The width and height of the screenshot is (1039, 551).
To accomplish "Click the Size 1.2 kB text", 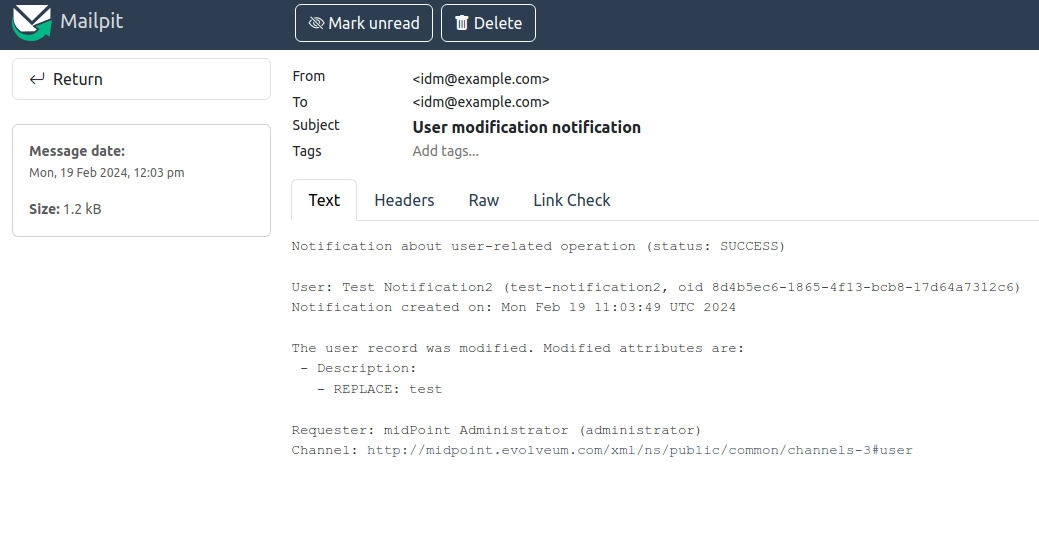I will [65, 209].
